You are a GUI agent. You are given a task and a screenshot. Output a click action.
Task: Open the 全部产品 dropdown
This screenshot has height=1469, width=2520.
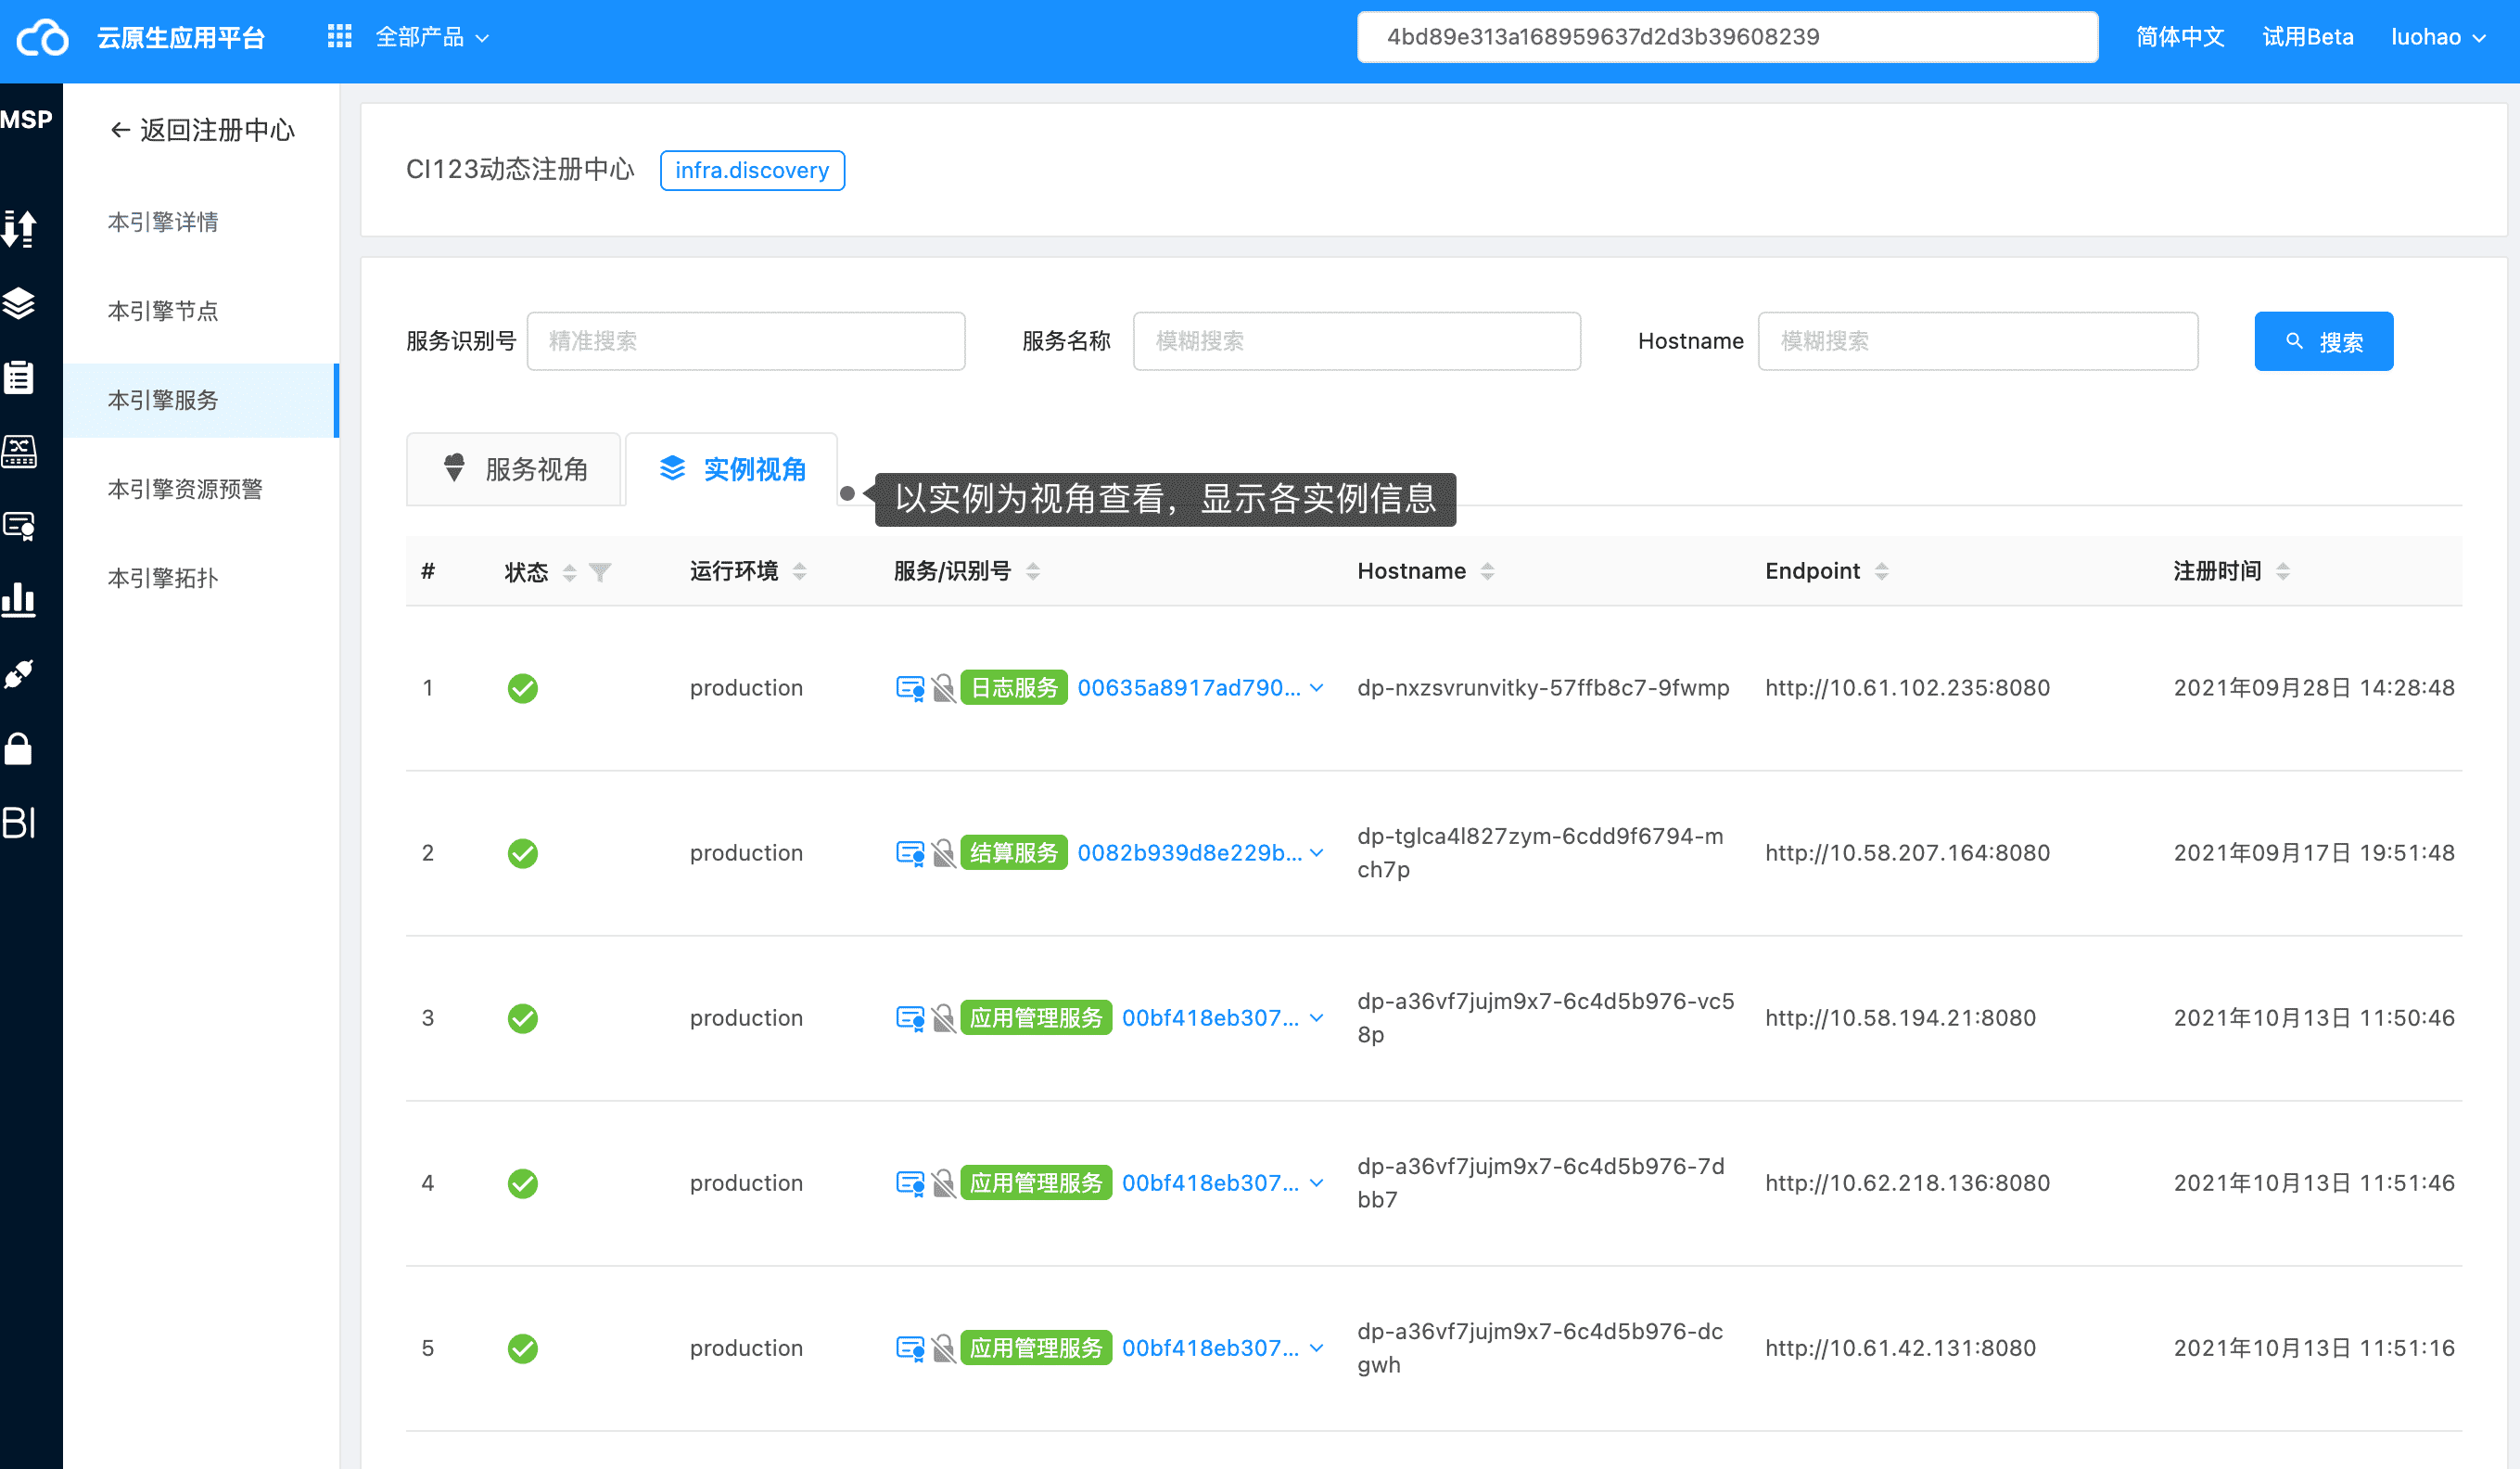pos(431,37)
